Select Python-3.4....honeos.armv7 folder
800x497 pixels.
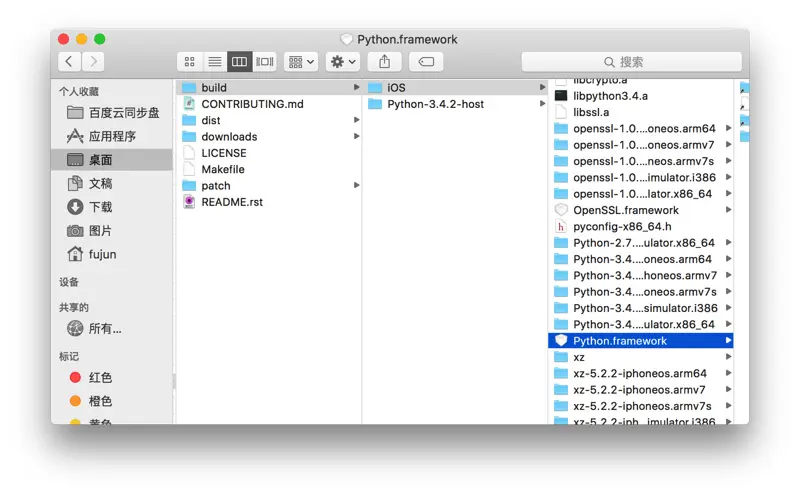[641, 276]
